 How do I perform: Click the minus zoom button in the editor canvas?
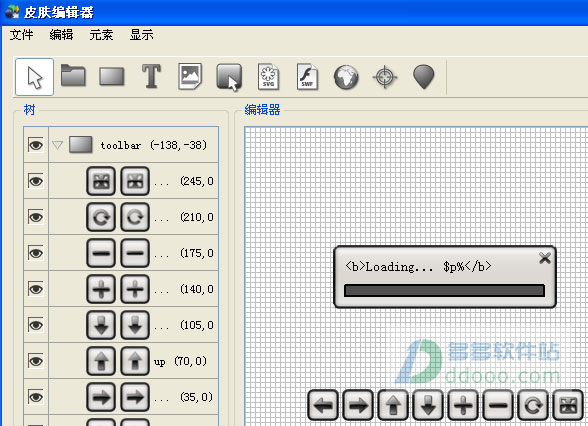click(498, 405)
